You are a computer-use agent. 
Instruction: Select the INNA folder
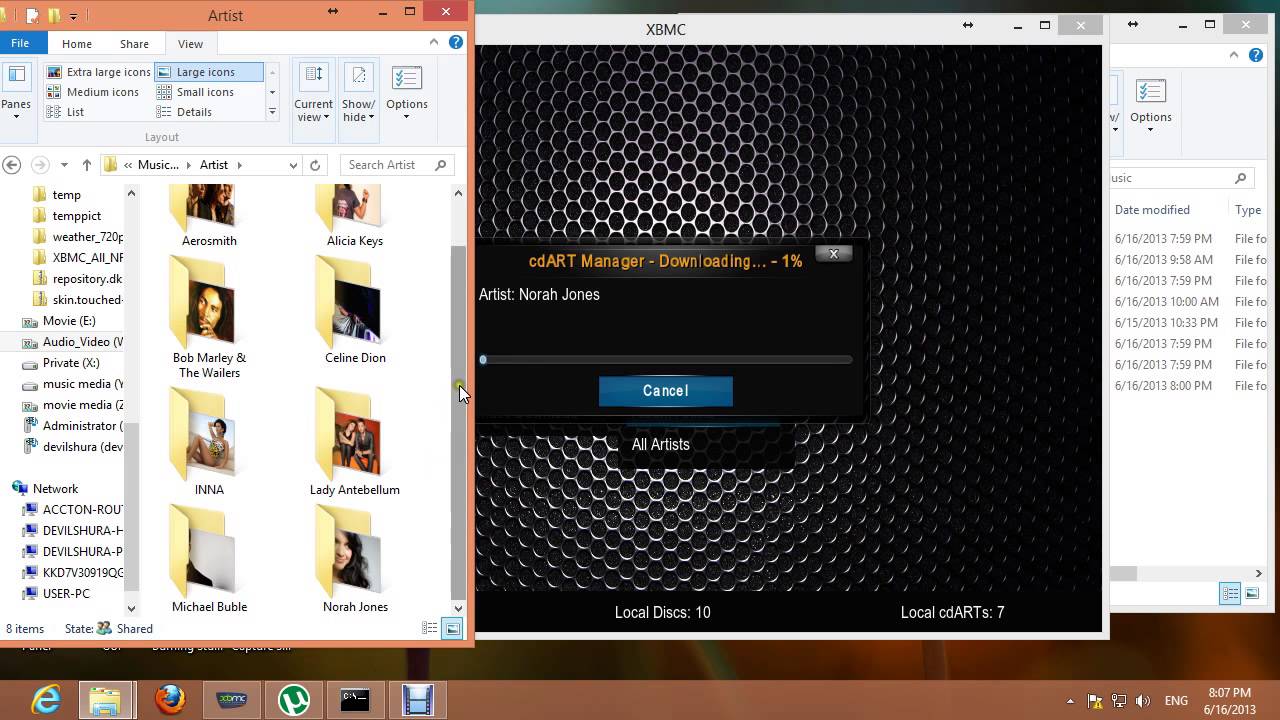209,442
